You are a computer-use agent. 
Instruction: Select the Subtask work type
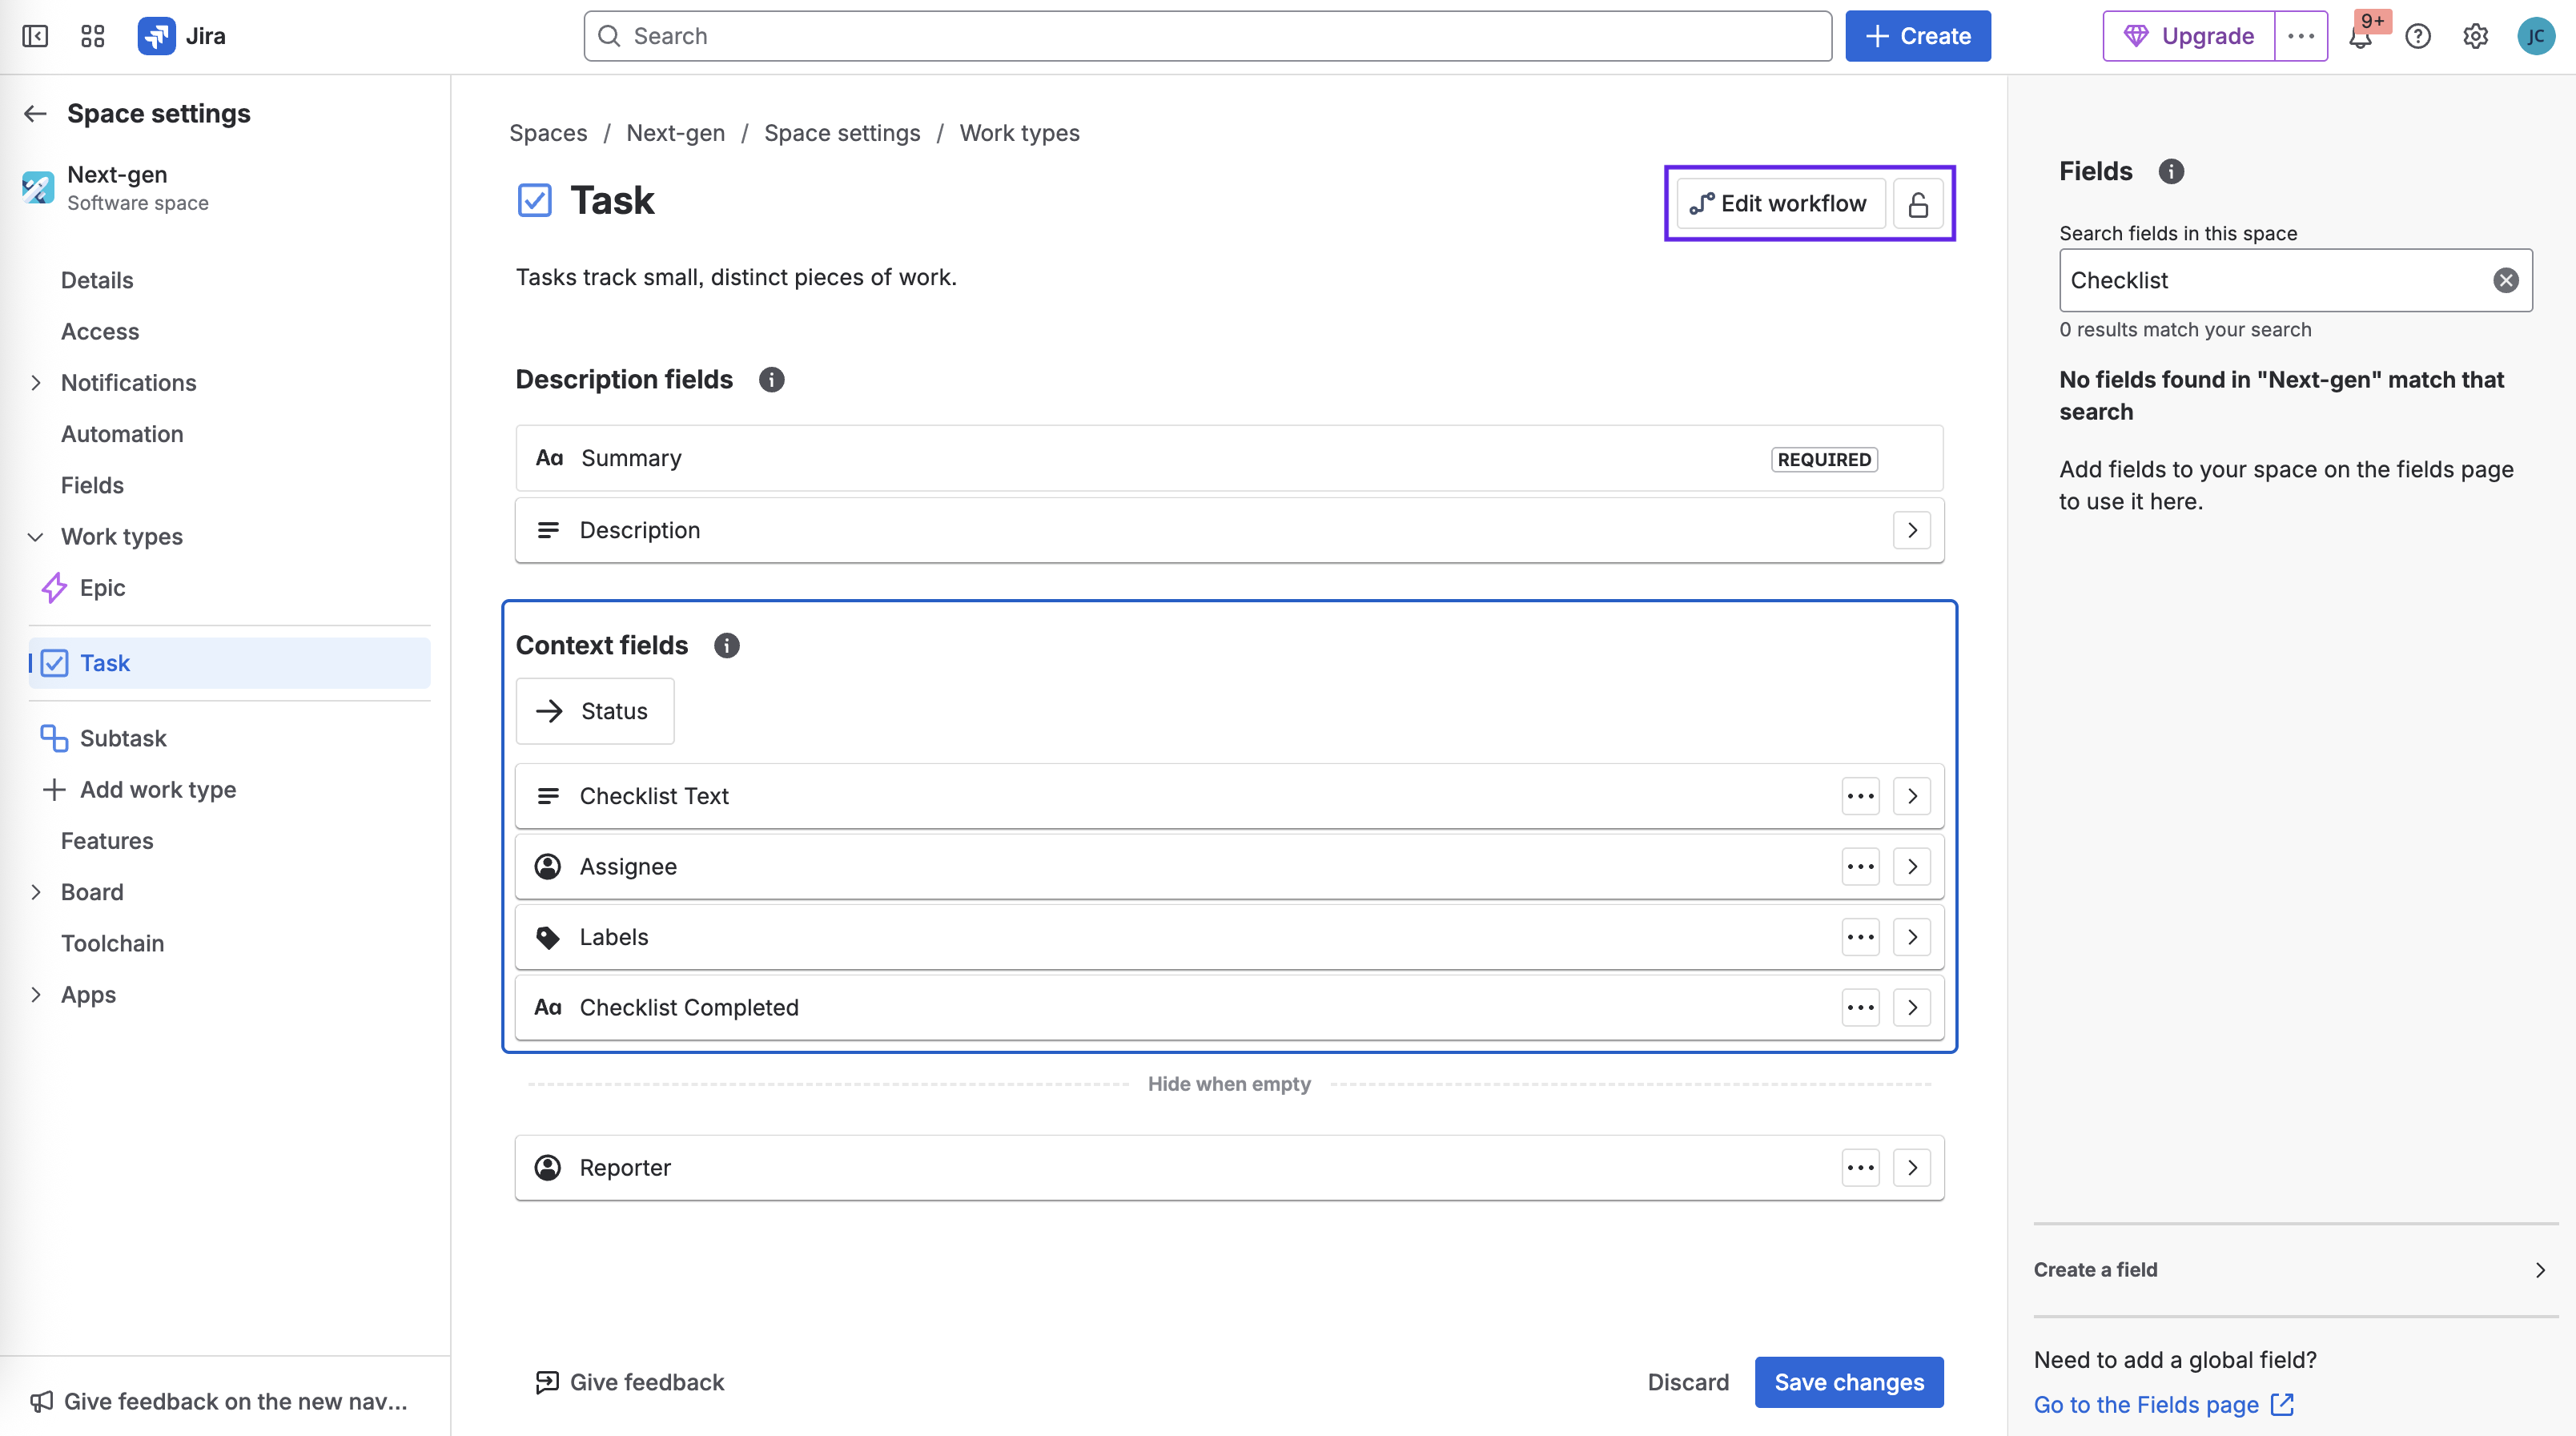point(123,738)
